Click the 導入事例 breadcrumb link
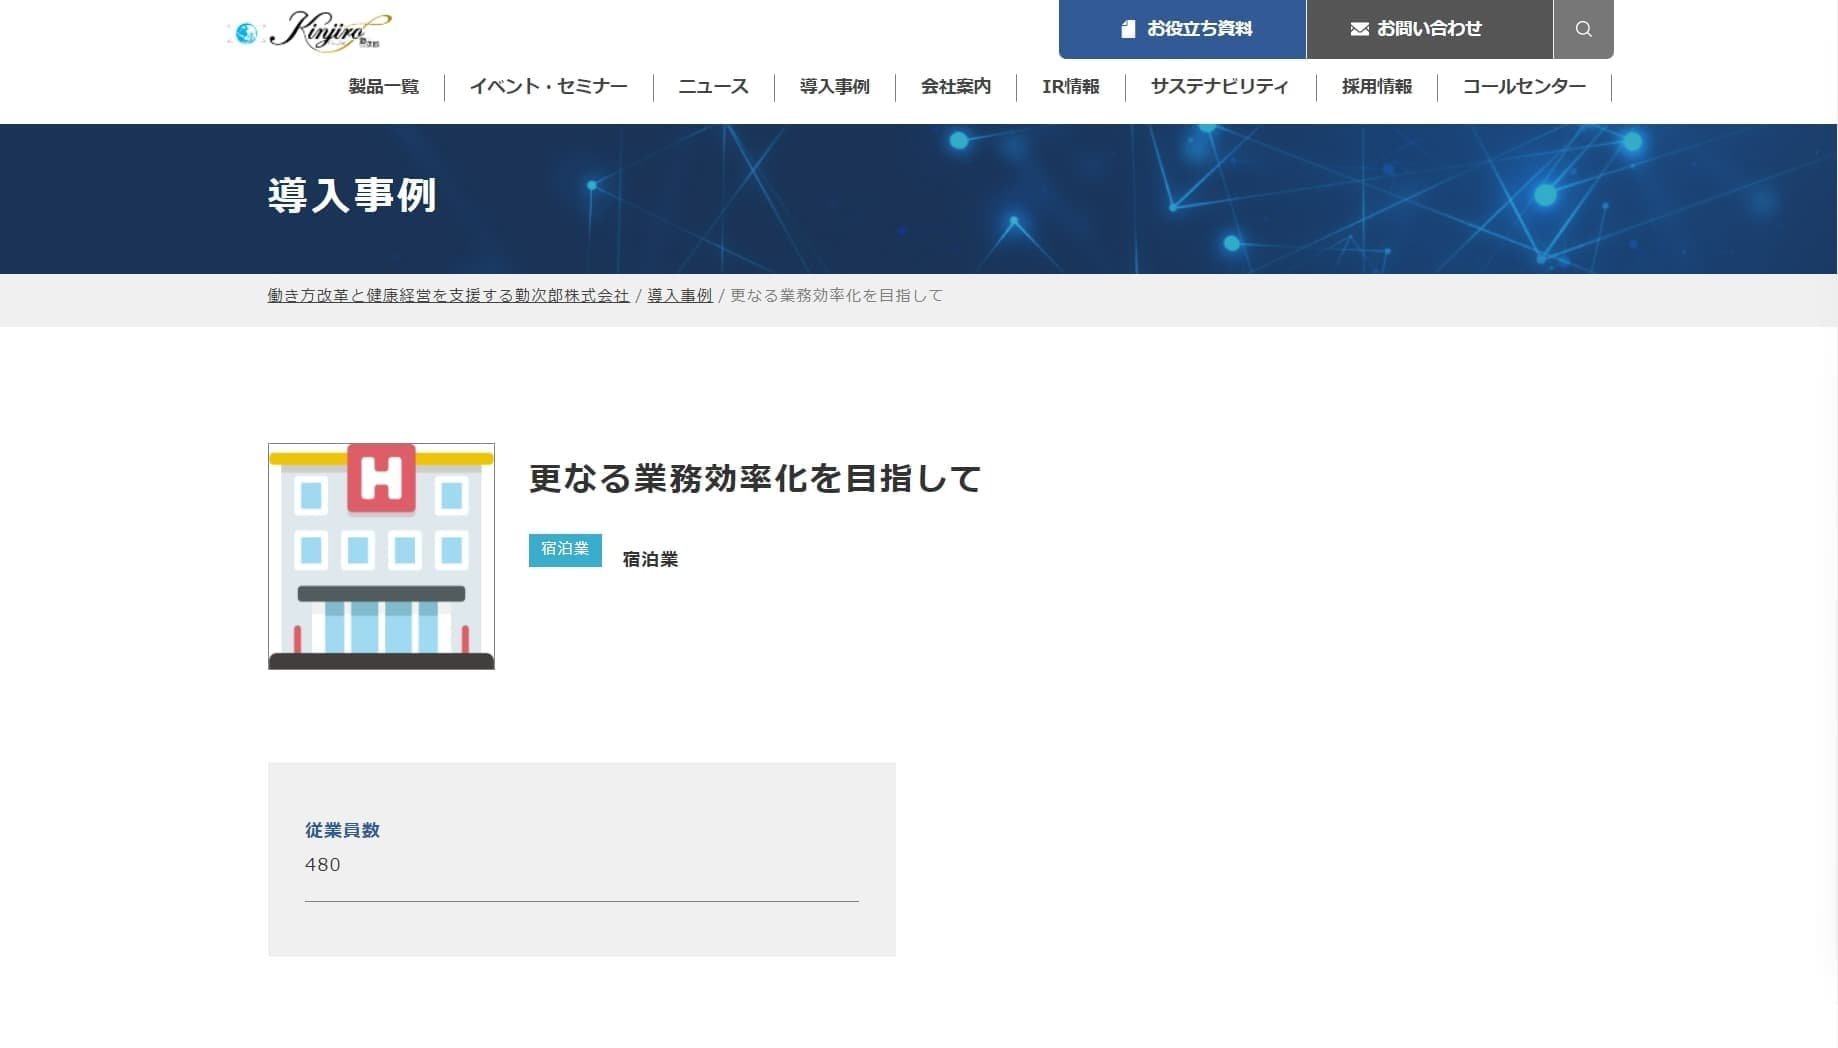This screenshot has height=1048, width=1838. 679,296
